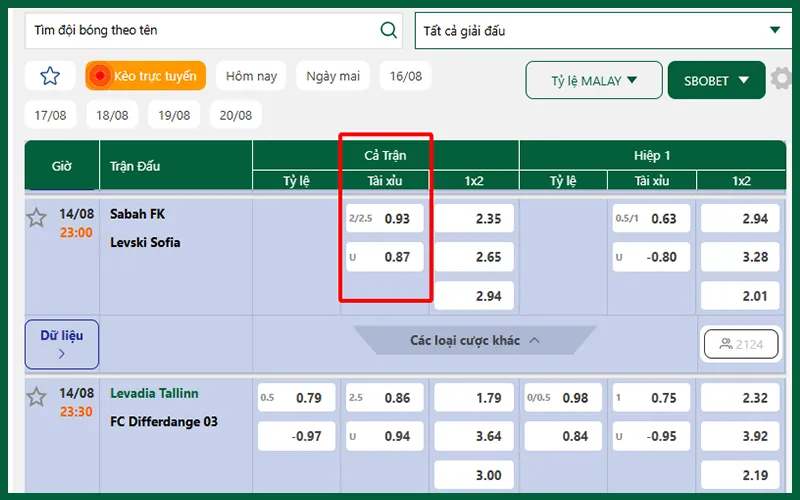The height and width of the screenshot is (500, 800).
Task: Select the 18/08 date tab
Action: click(112, 115)
